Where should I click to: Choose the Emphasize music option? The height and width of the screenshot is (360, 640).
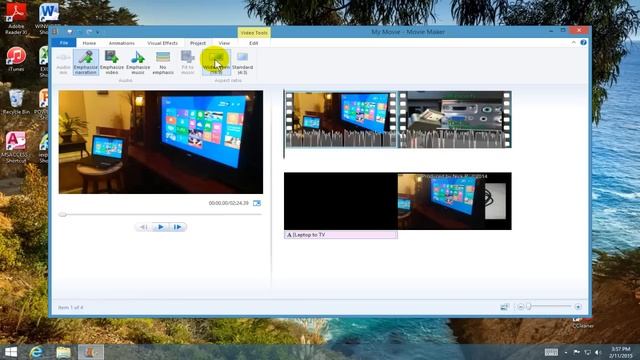[x=138, y=62]
